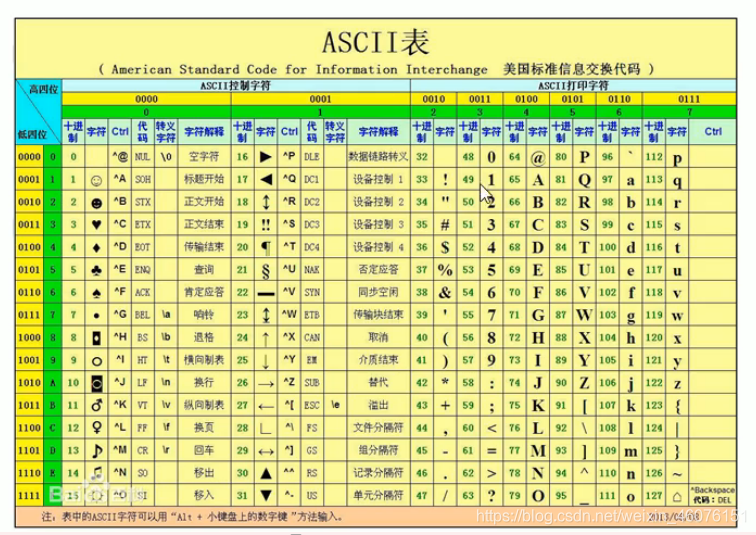756x535 pixels.
Task: Click the '^@' Ctrl cell
Action: 120,157
